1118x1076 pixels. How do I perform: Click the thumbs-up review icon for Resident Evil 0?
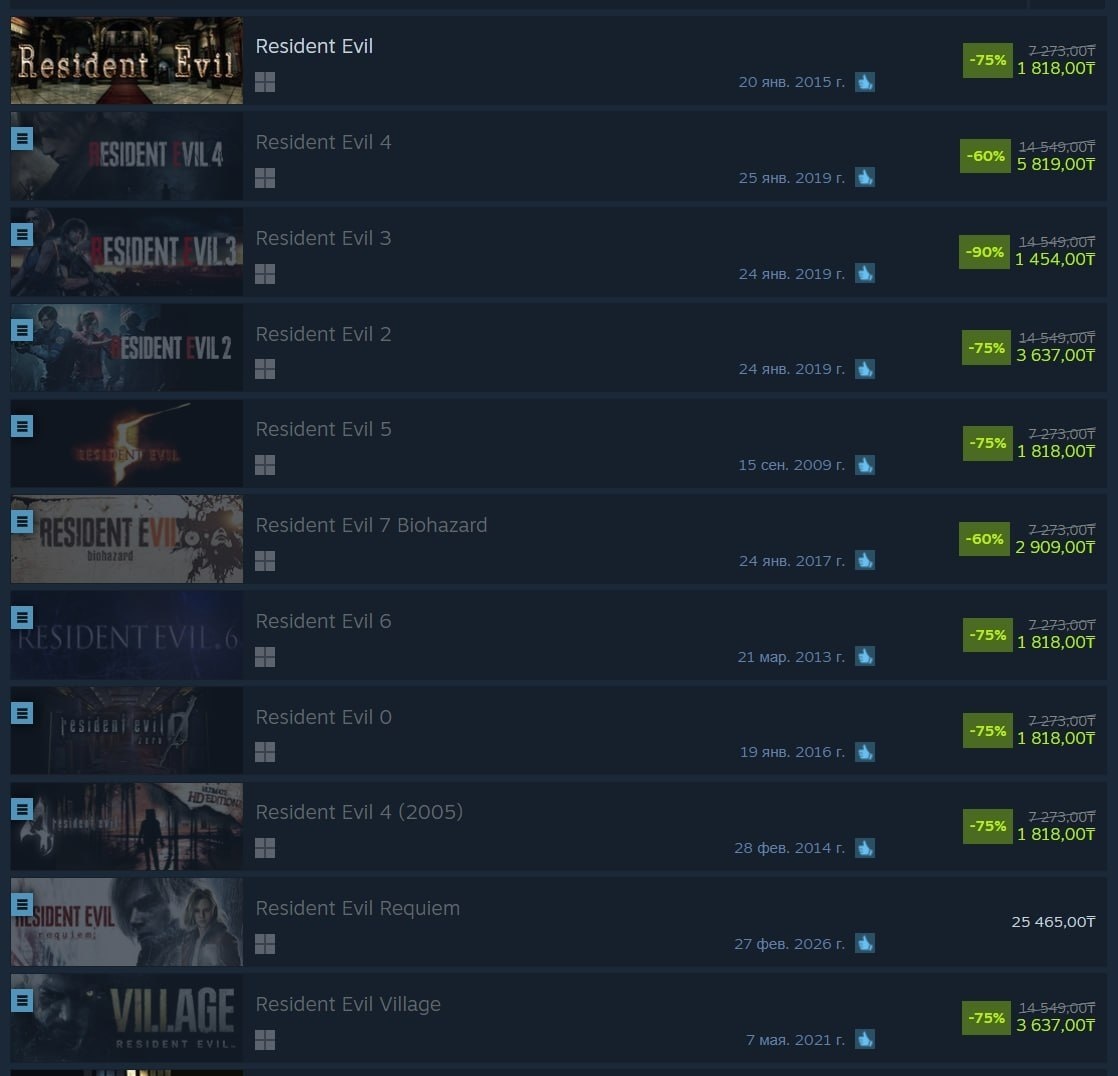tap(865, 752)
